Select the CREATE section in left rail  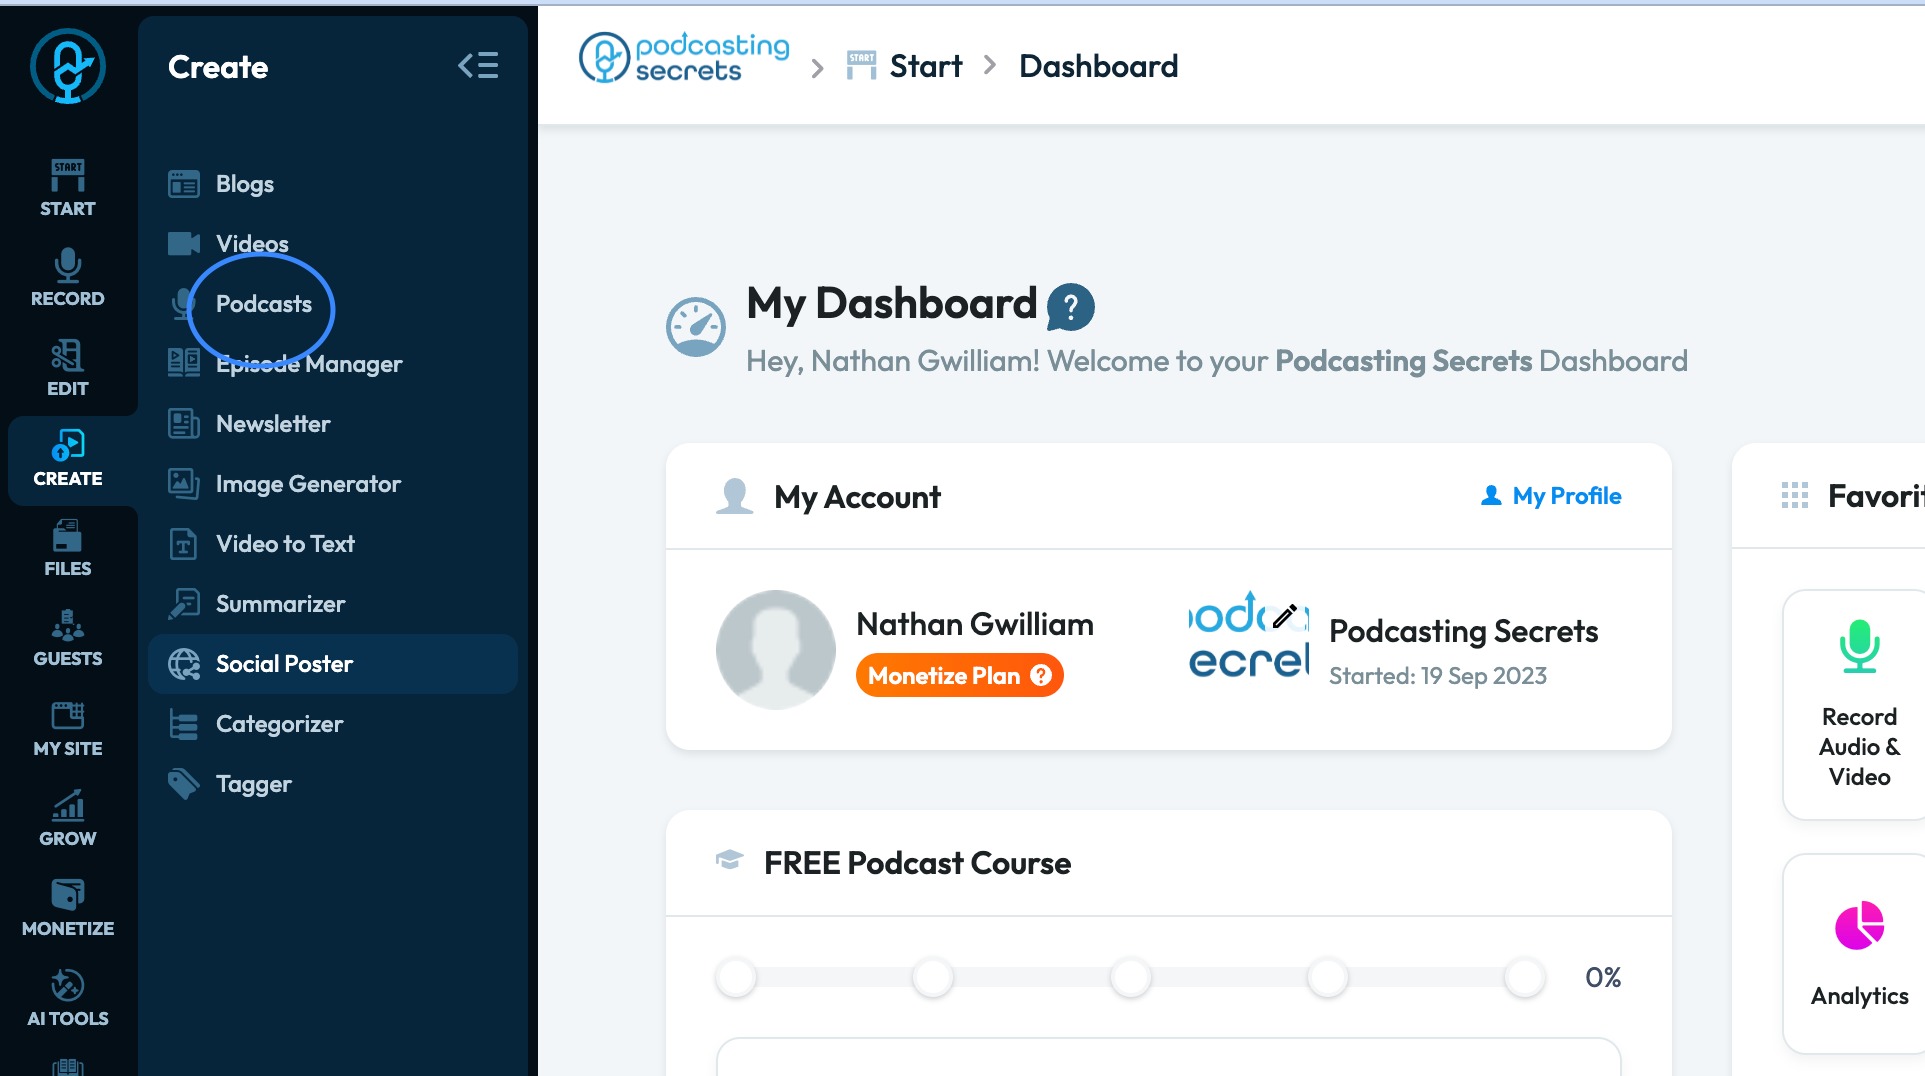(x=68, y=460)
